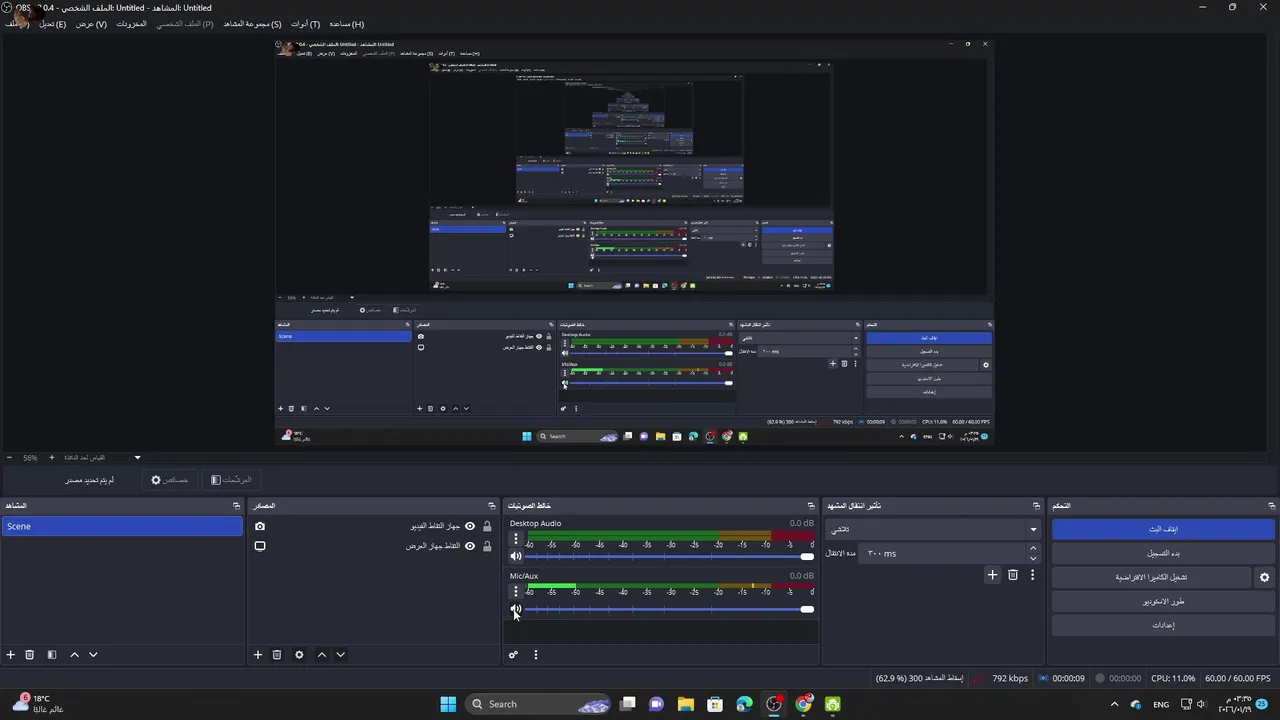Click the camera icon of video capture source
1280x720 pixels.
tap(260, 526)
